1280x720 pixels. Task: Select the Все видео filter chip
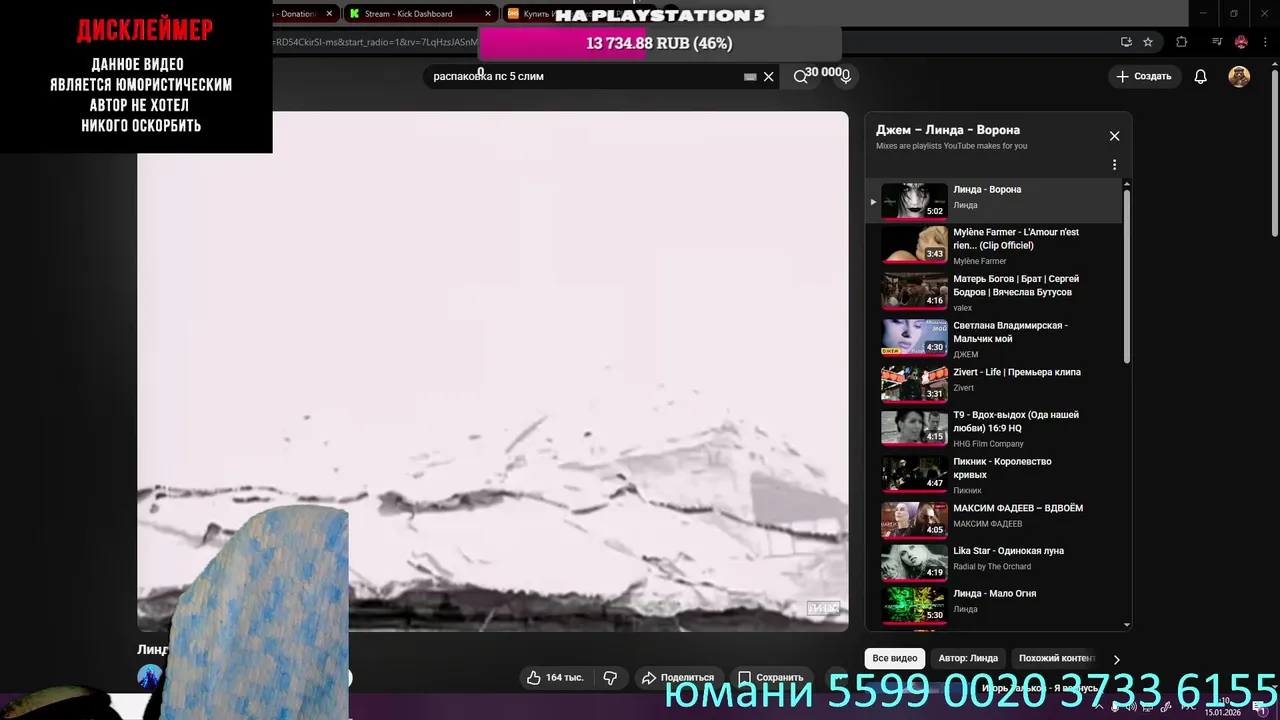point(894,658)
